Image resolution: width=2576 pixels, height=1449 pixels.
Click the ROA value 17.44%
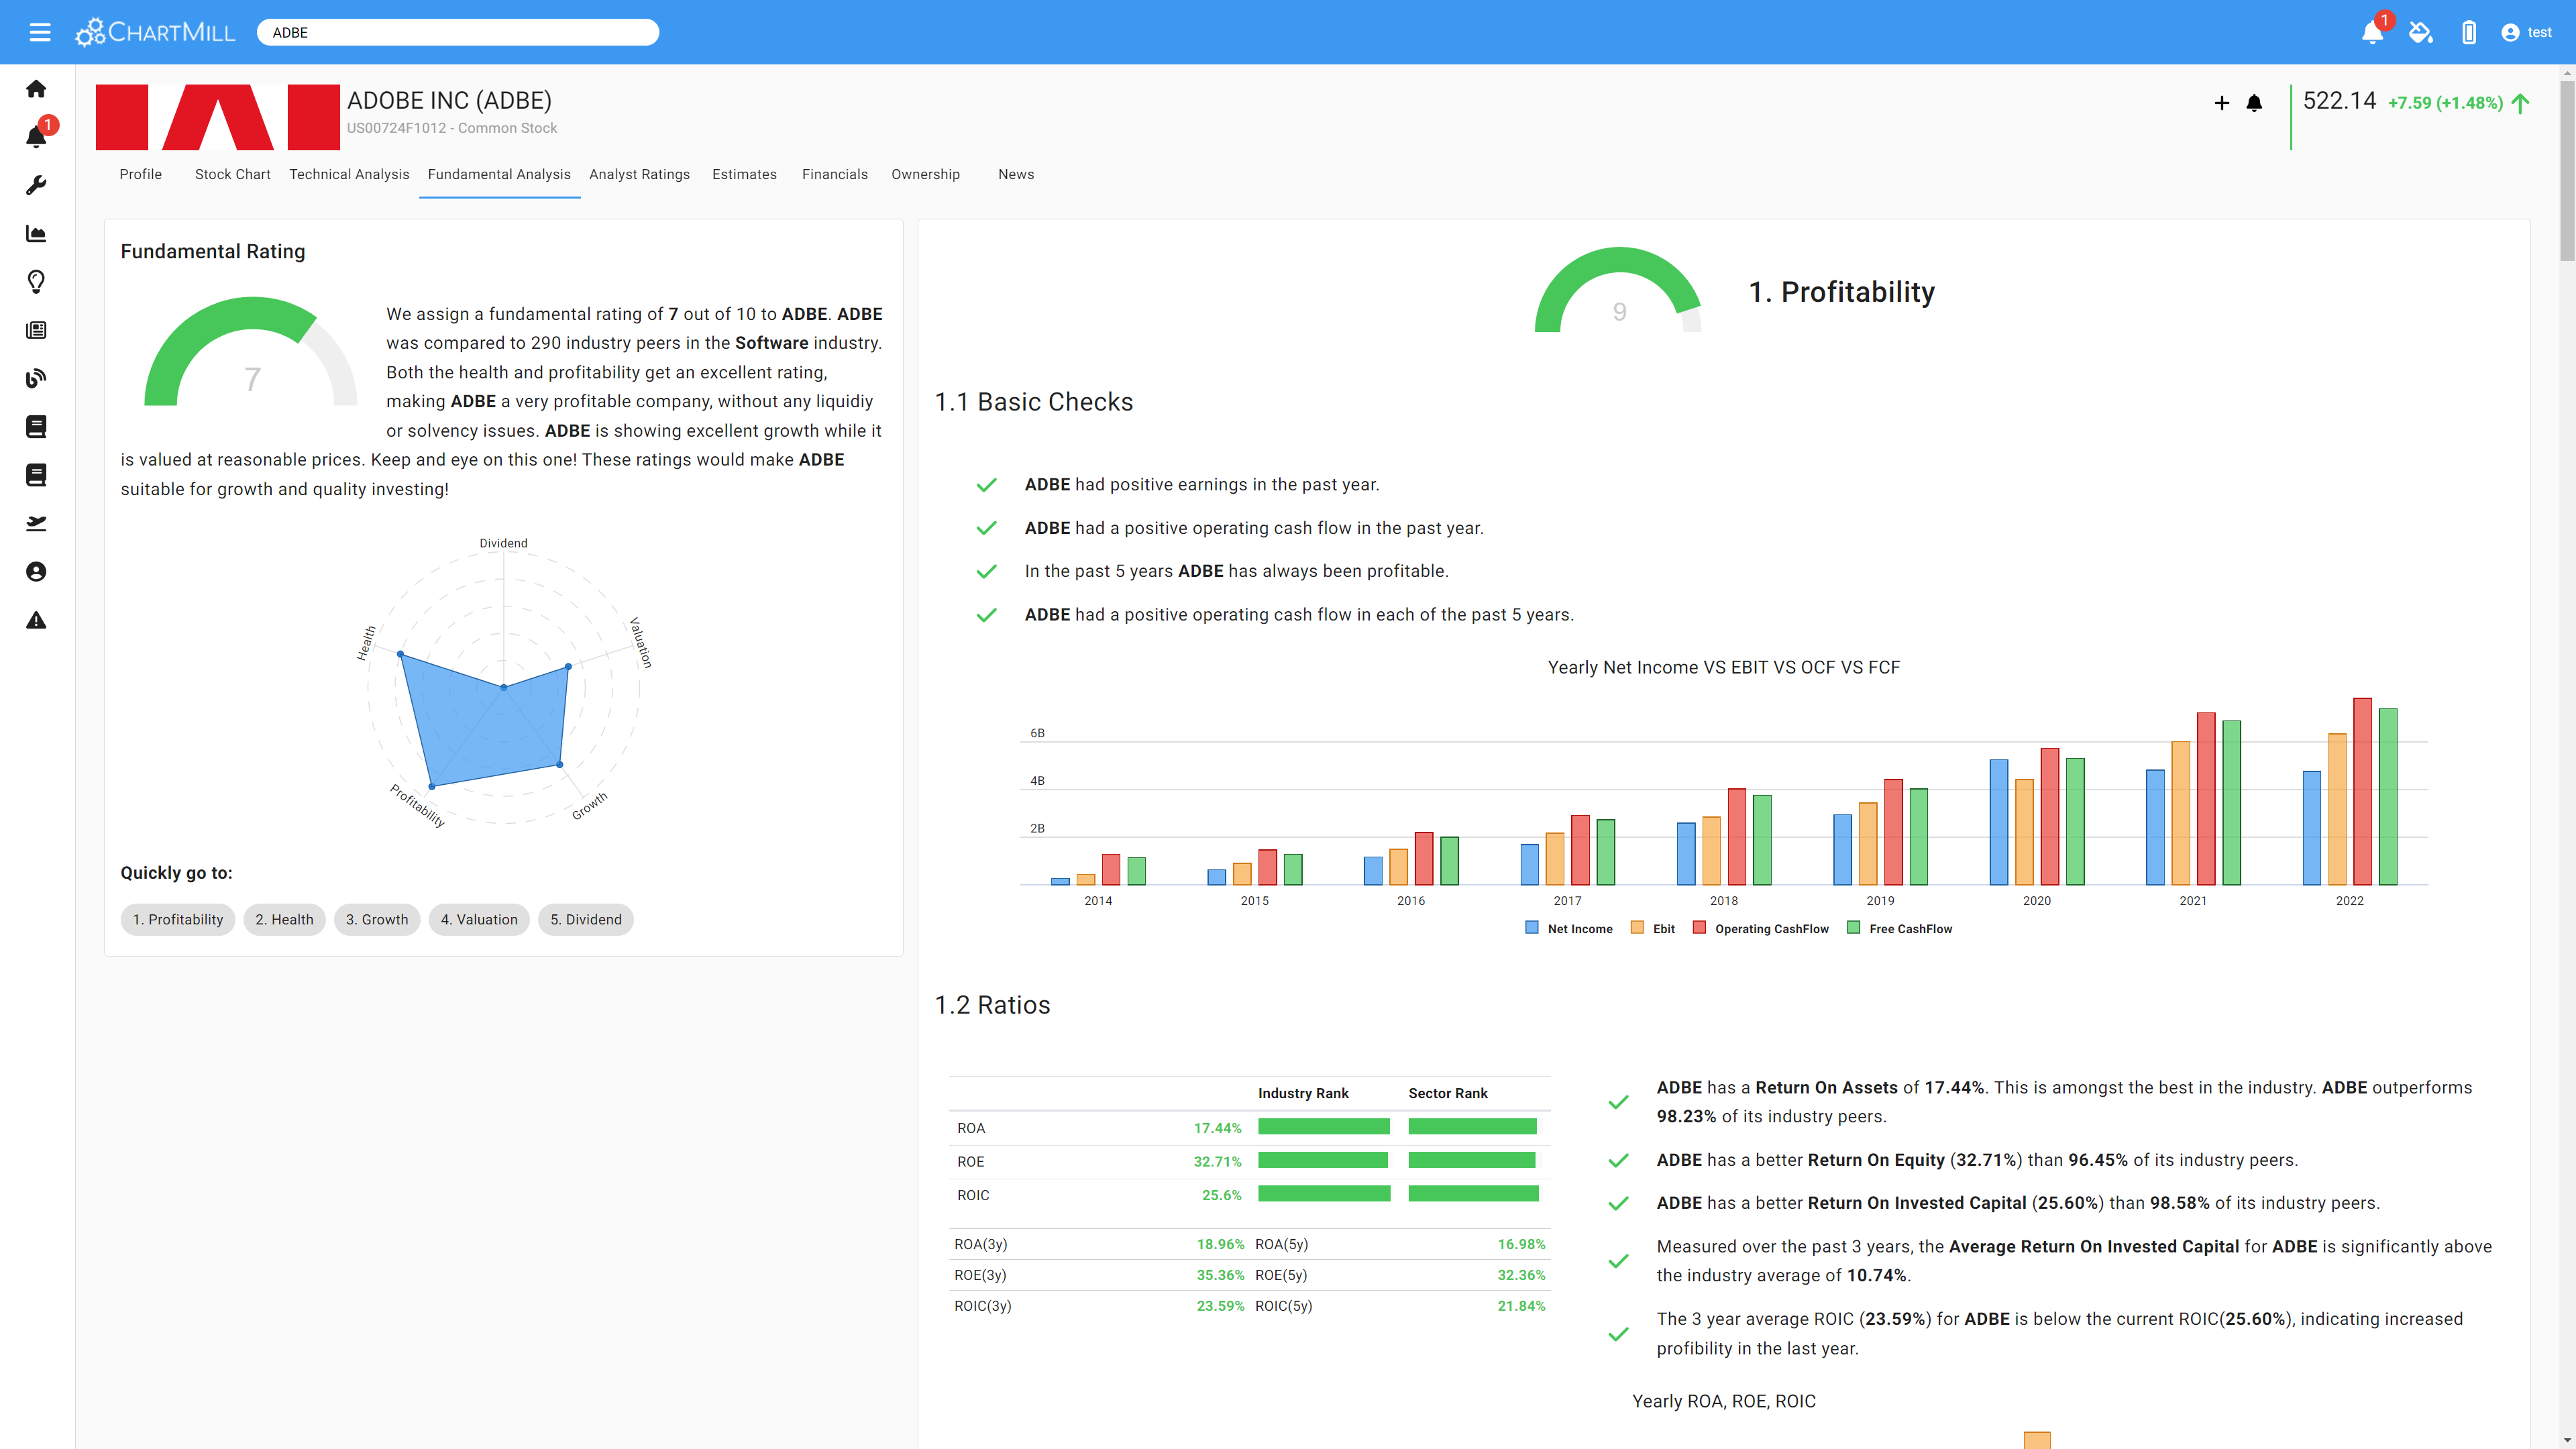[1217, 1128]
